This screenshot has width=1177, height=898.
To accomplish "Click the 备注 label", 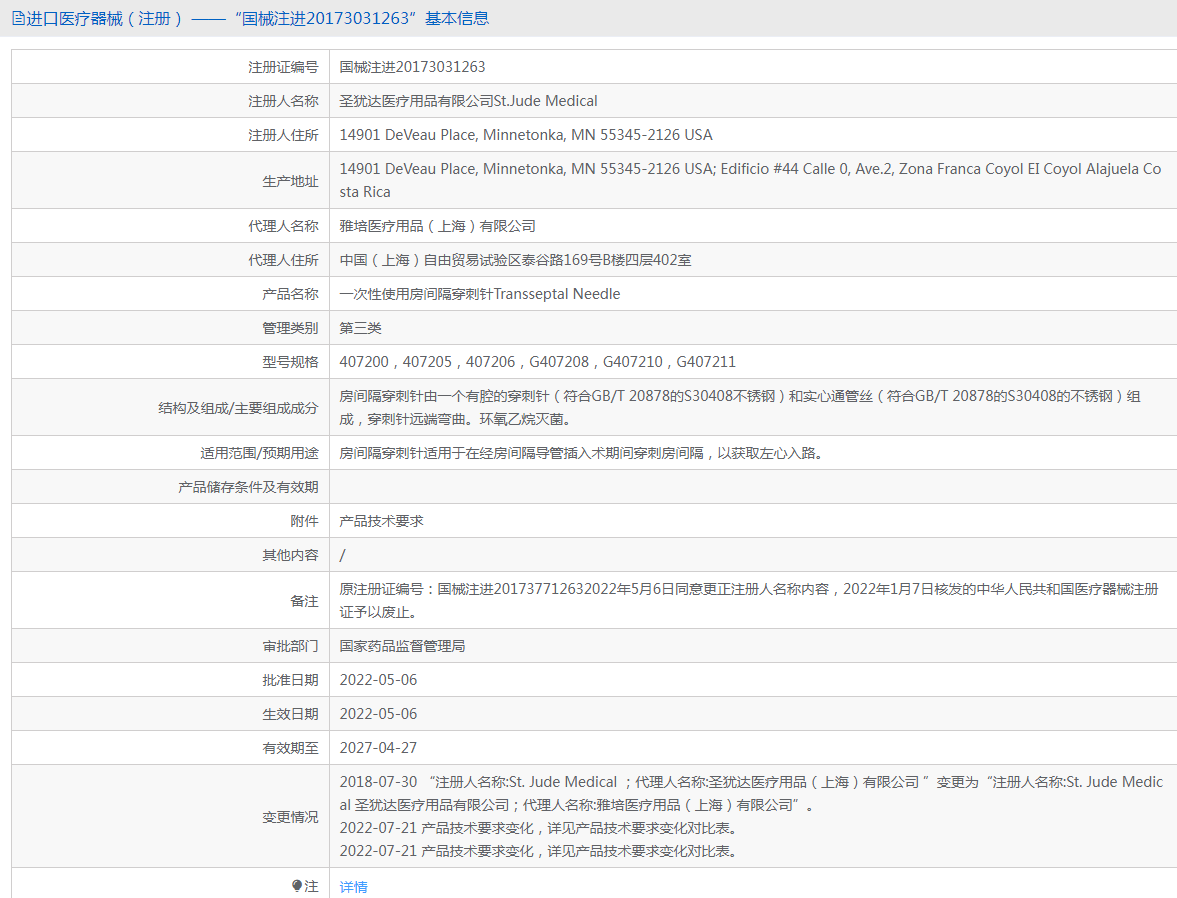I will click(x=304, y=601).
